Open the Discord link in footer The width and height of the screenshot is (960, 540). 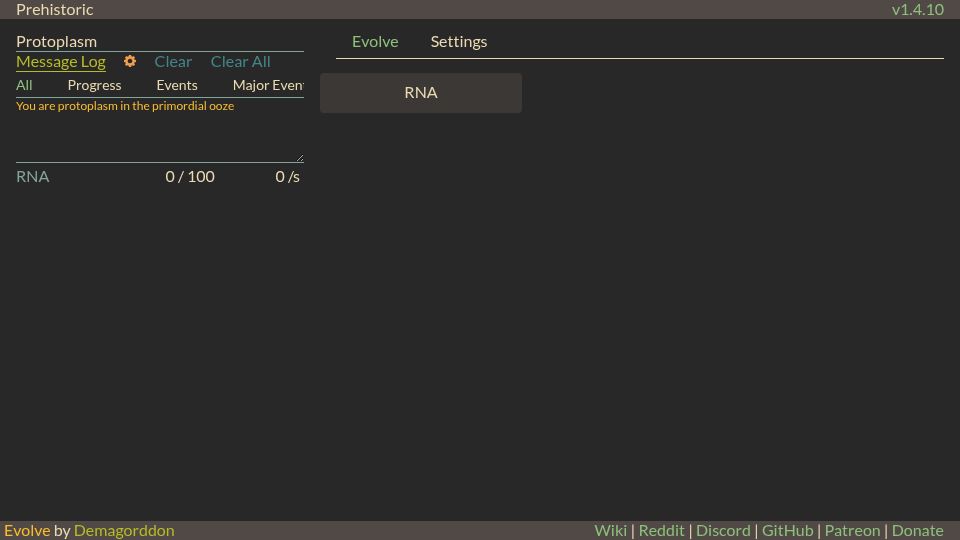[x=723, y=530]
